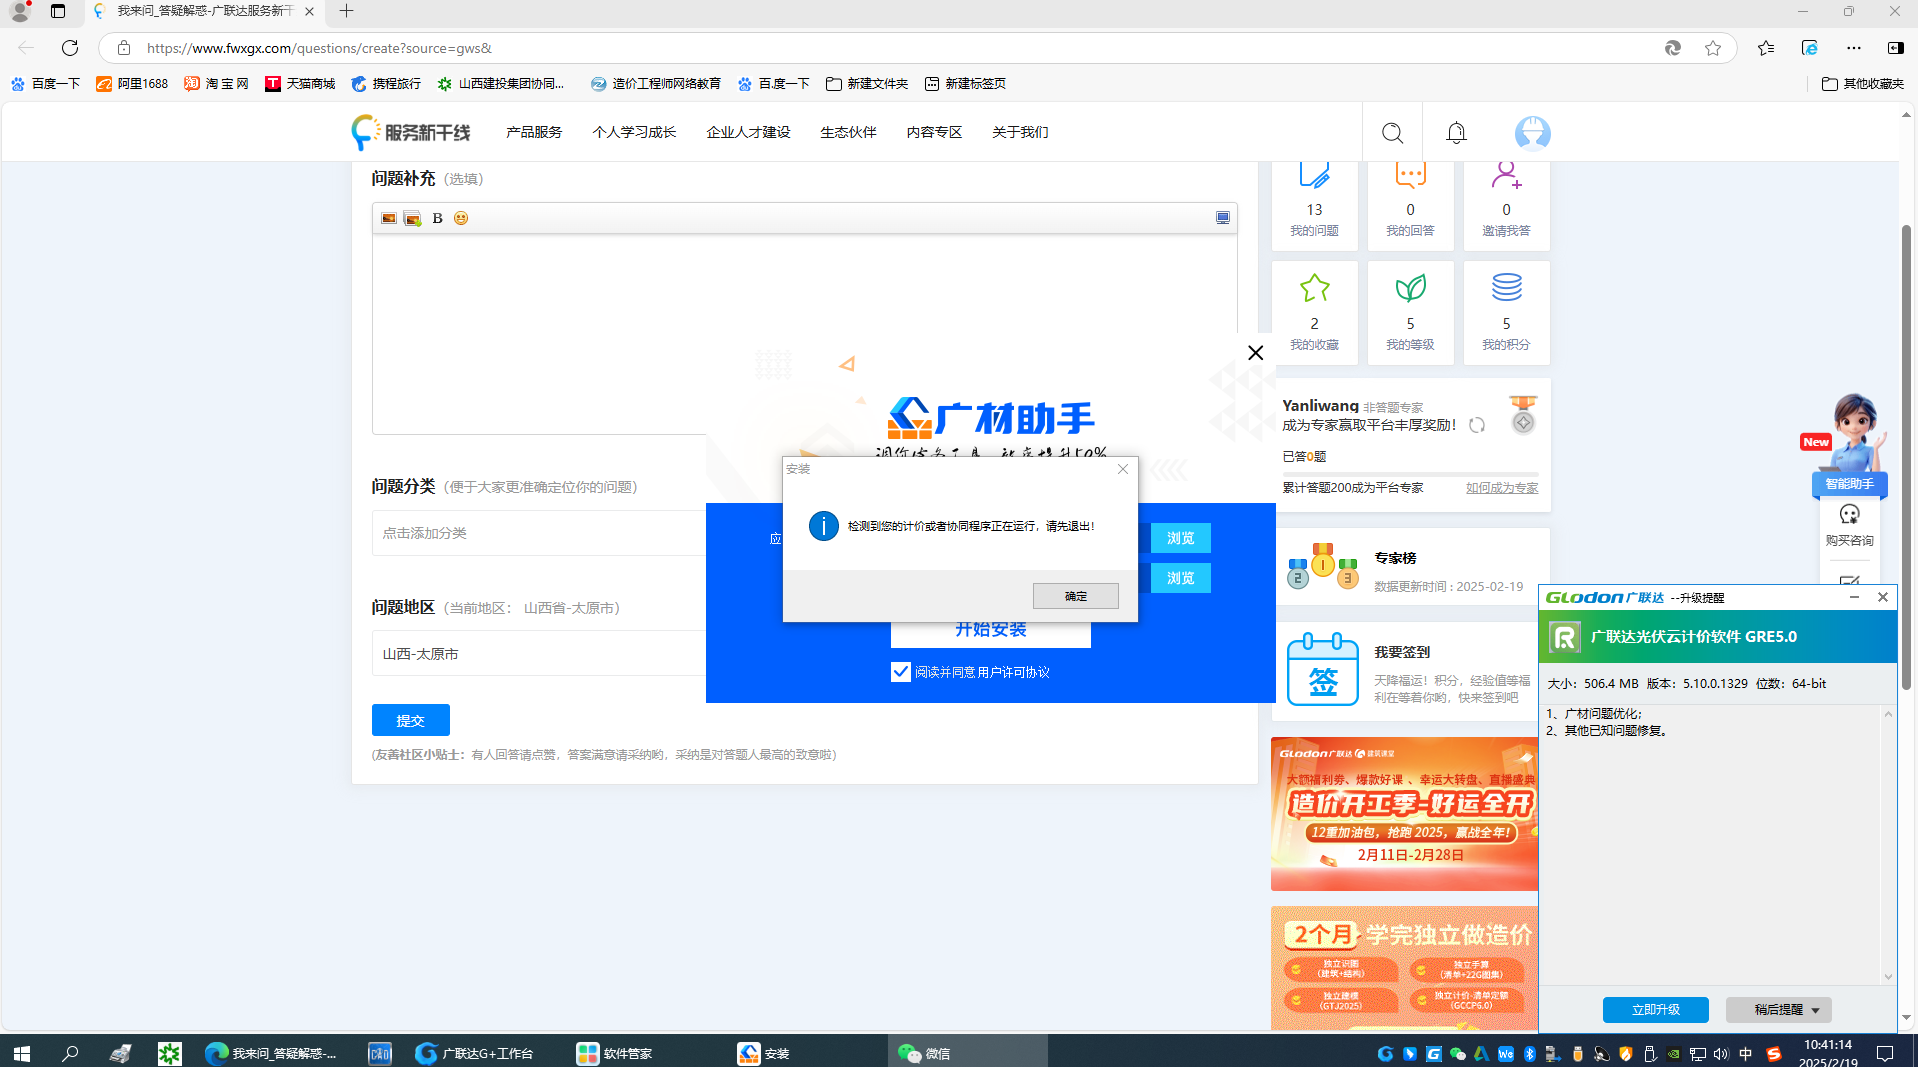Image resolution: width=1918 pixels, height=1067 pixels.
Task: Click 确定 in the install dialog
Action: tap(1076, 596)
